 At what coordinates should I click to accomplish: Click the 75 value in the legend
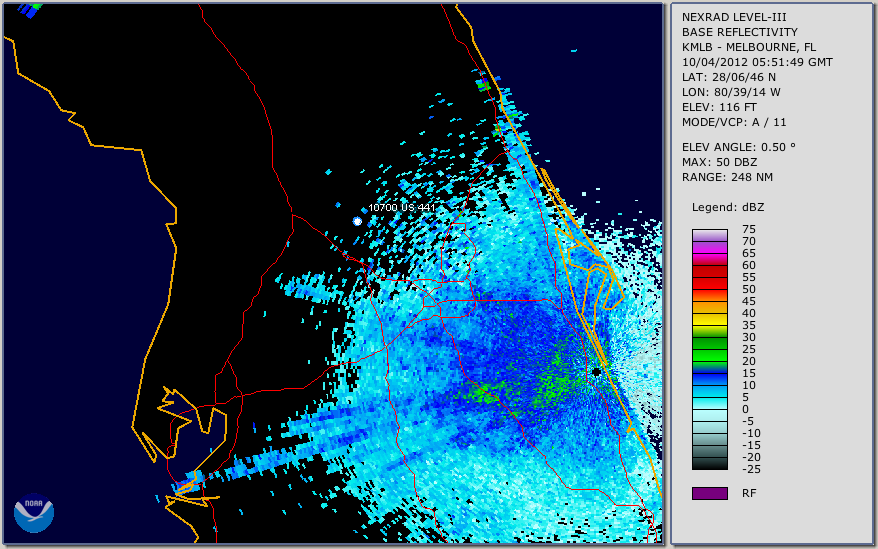[x=749, y=229]
